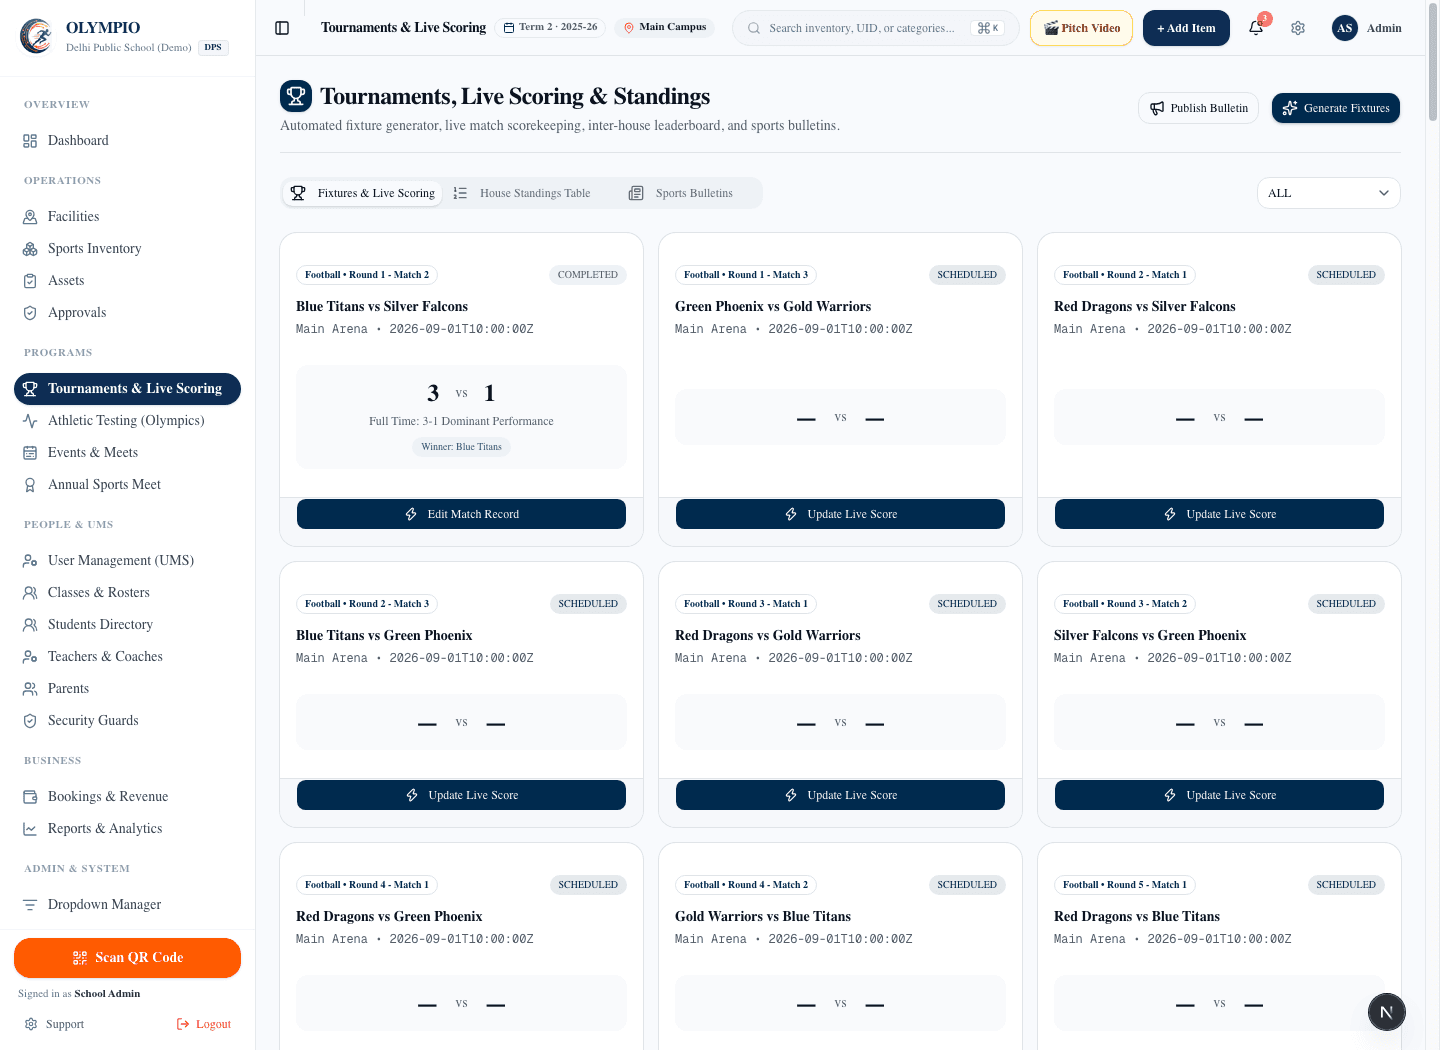Click the Annual Sports Meet medal icon
Viewport: 1440px width, 1050px height.
tap(30, 485)
